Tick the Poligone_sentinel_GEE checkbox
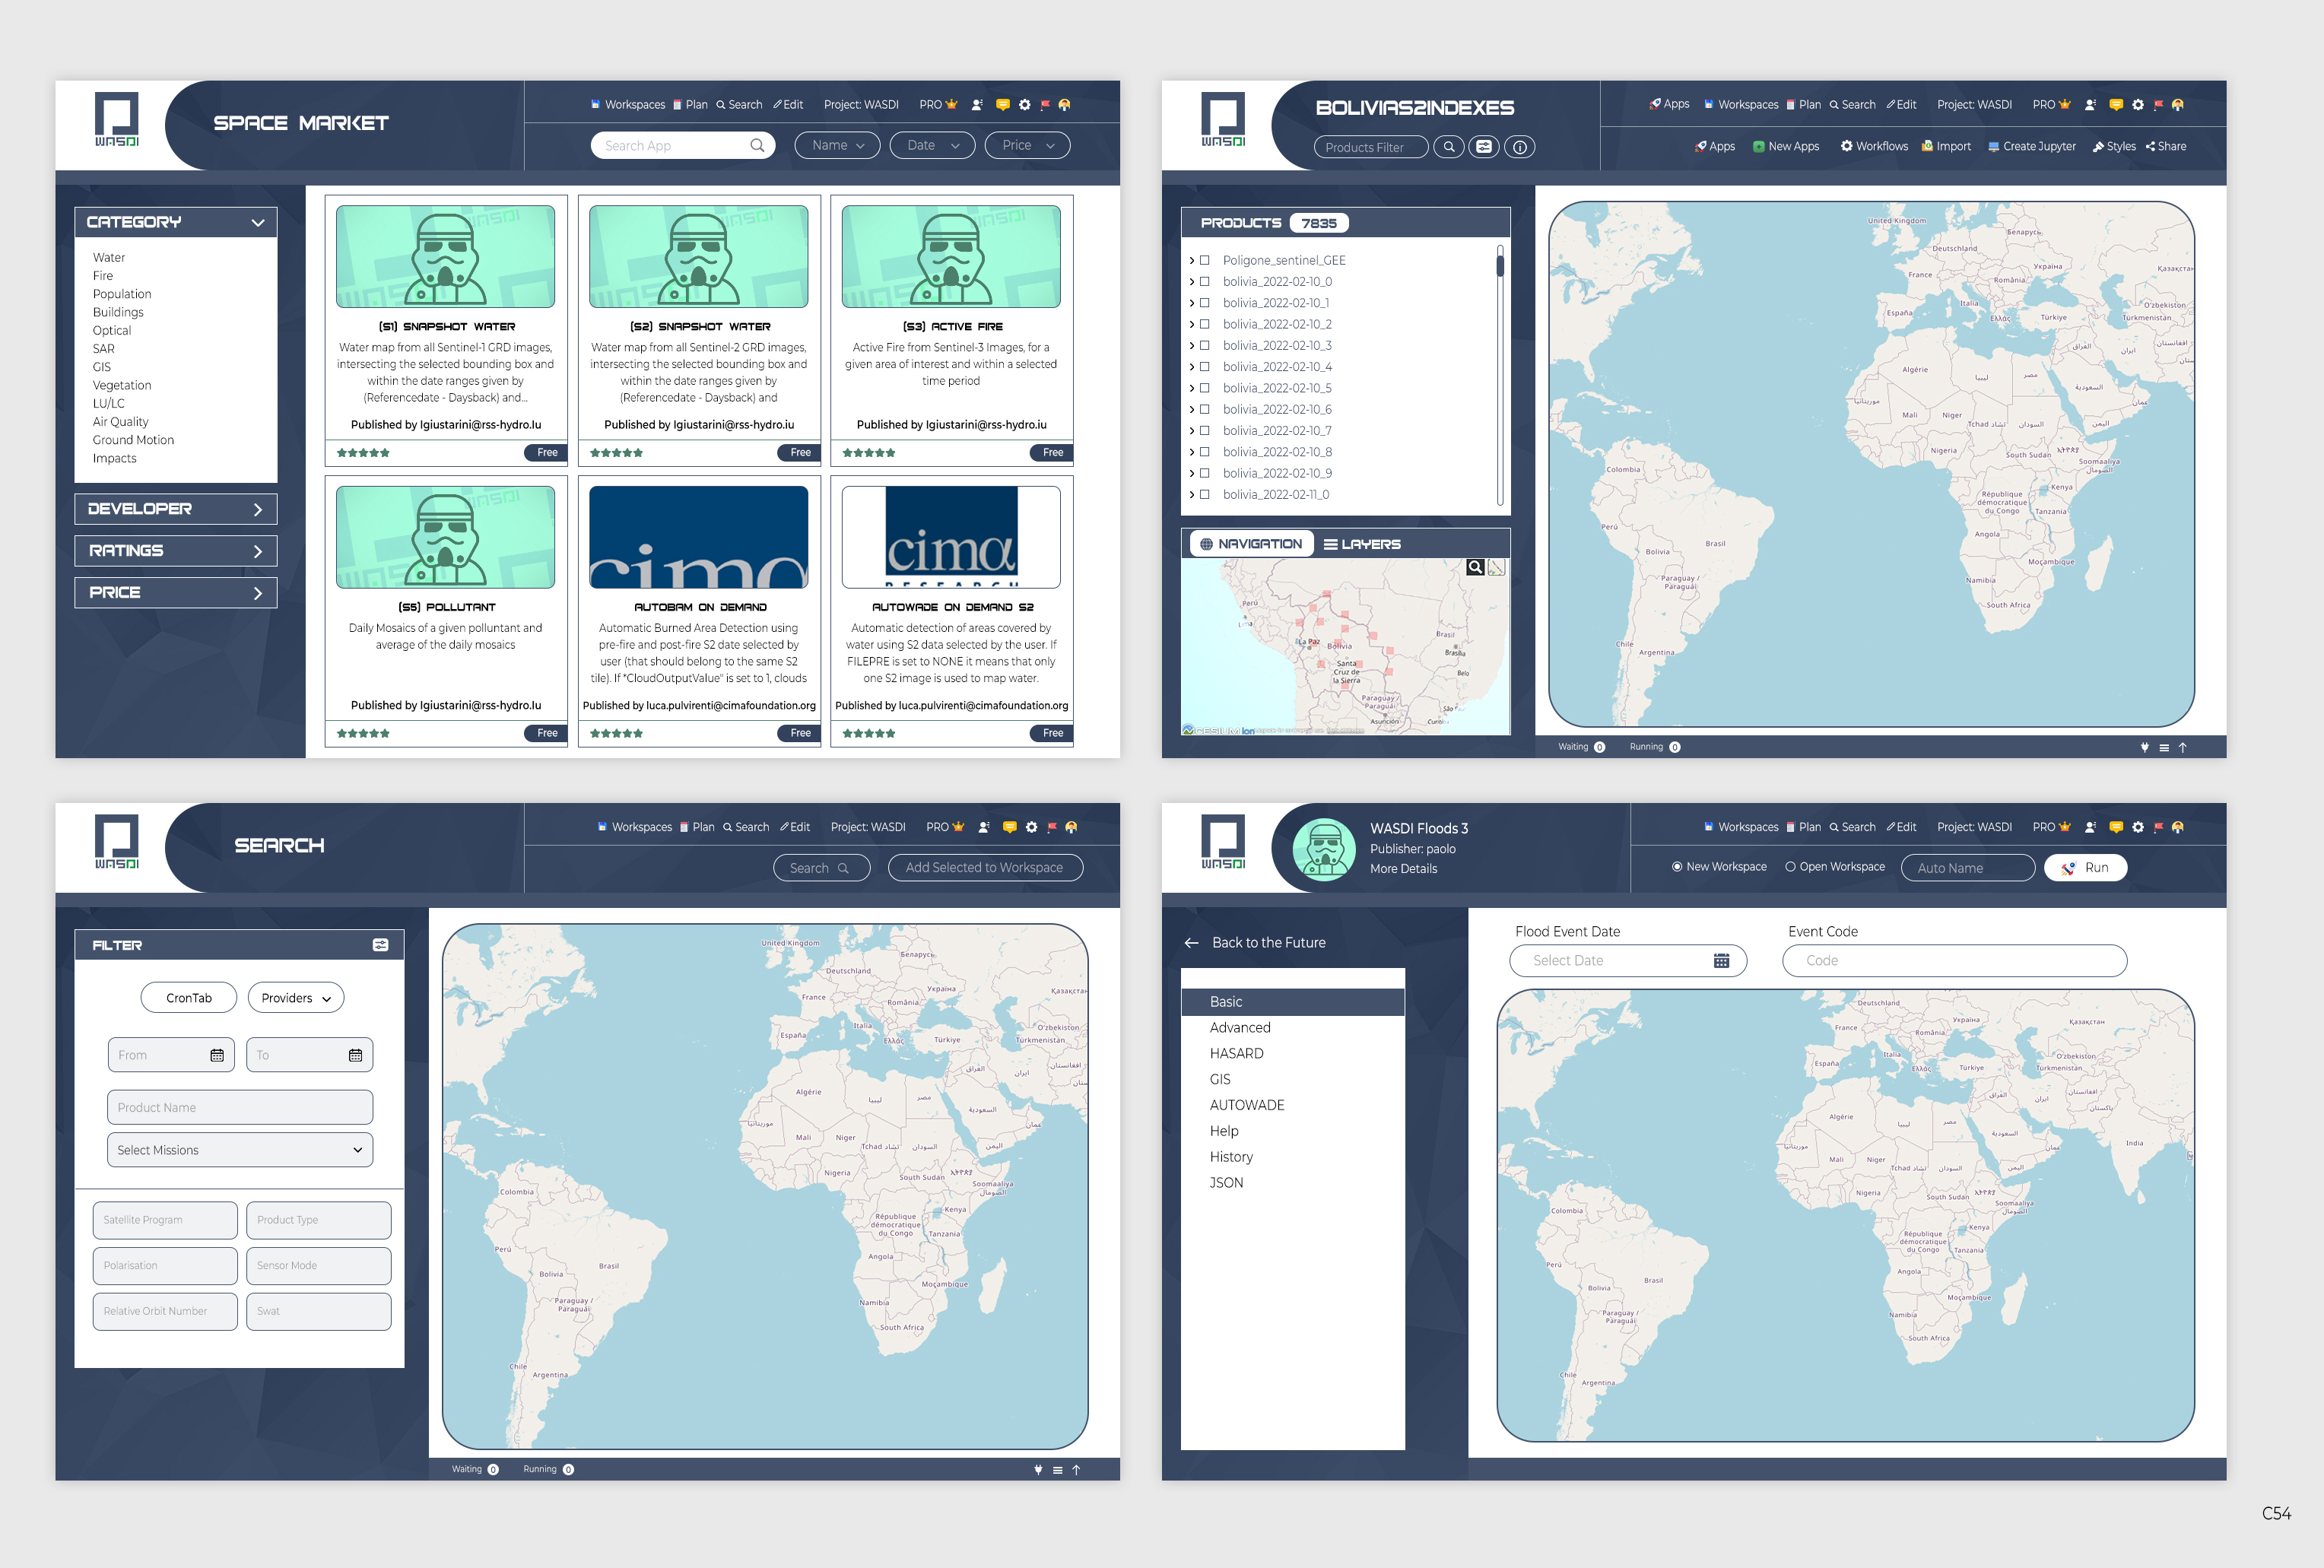 [x=1204, y=260]
